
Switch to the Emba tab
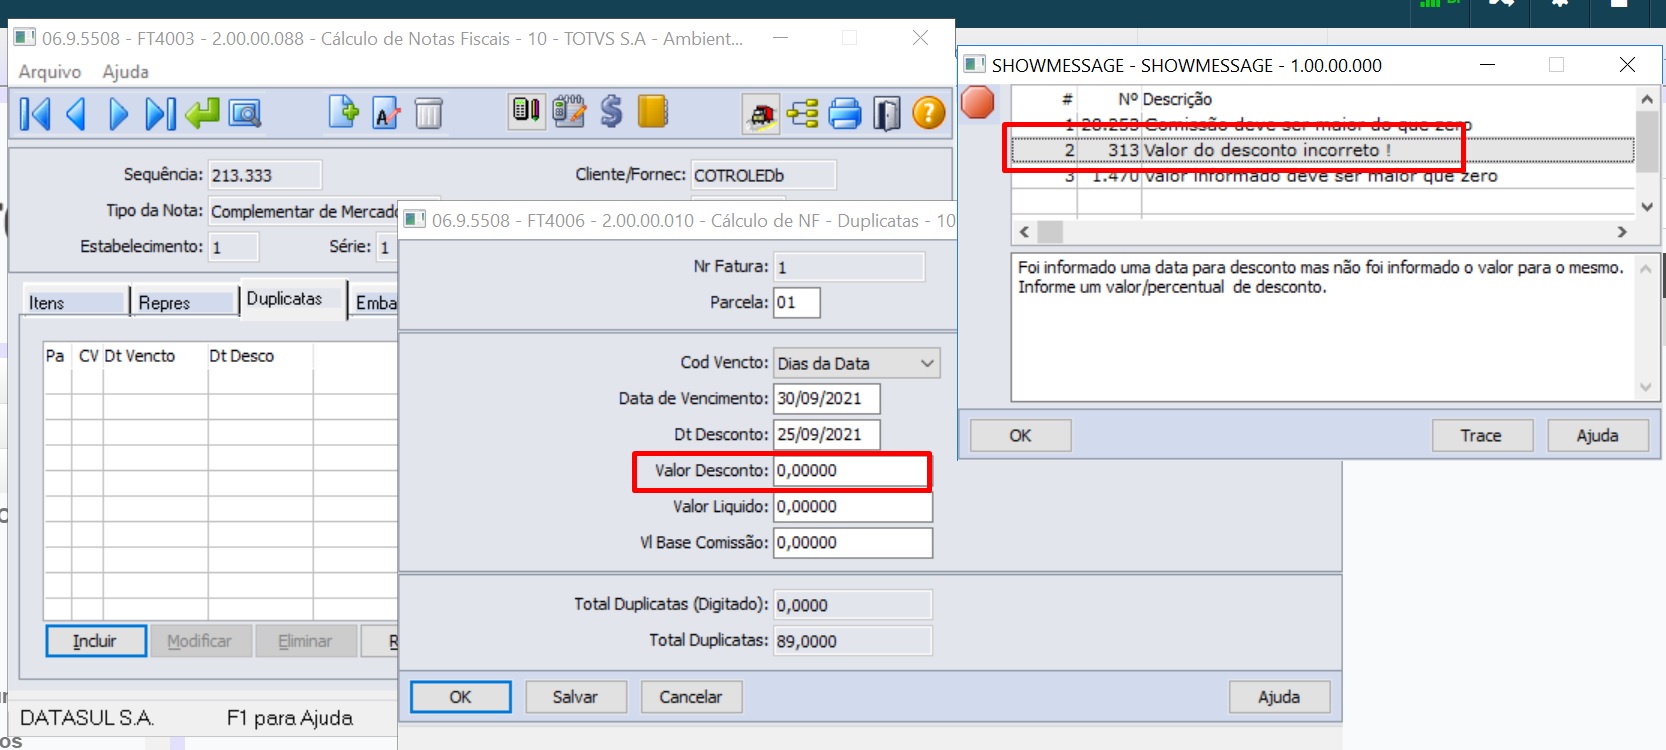[x=374, y=302]
